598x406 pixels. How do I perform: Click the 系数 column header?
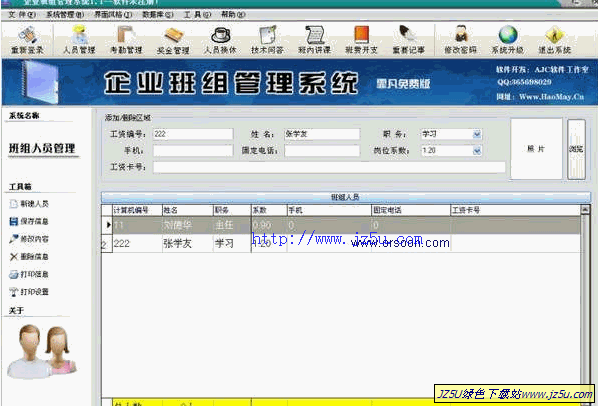(x=269, y=210)
